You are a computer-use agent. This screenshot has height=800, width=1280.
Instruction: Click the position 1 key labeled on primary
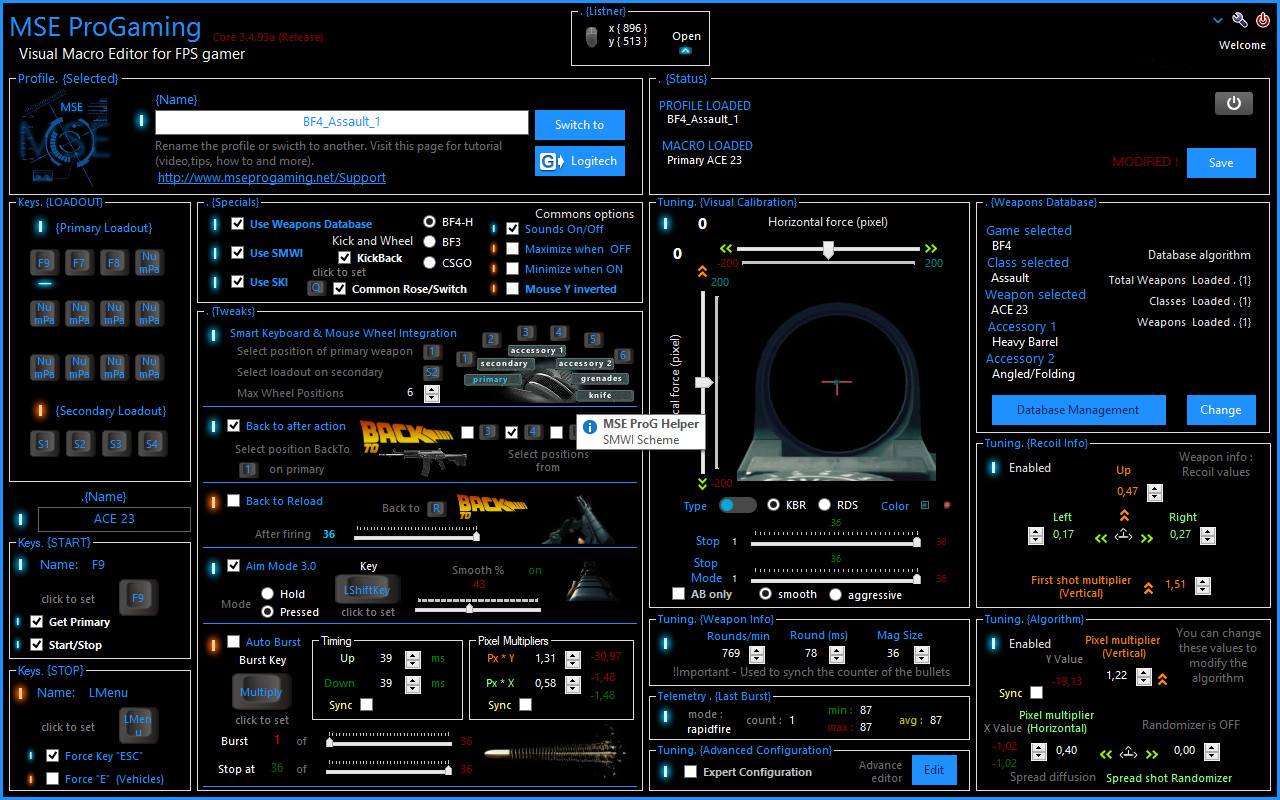(248, 469)
